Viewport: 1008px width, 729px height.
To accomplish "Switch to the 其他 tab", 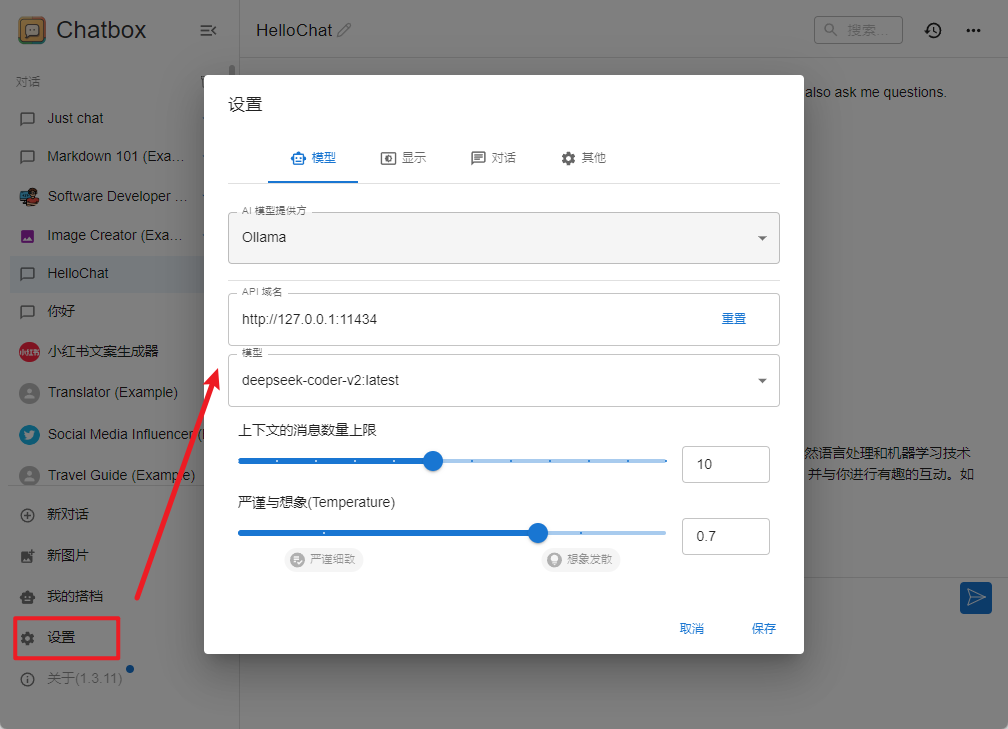I will (583, 158).
